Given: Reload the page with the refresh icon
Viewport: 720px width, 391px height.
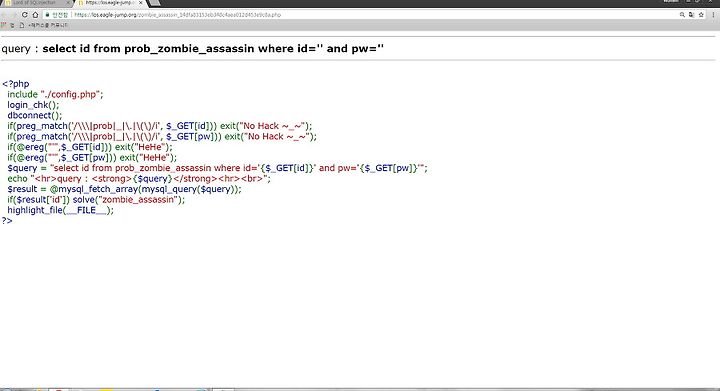Looking at the screenshot, I should pos(24,15).
